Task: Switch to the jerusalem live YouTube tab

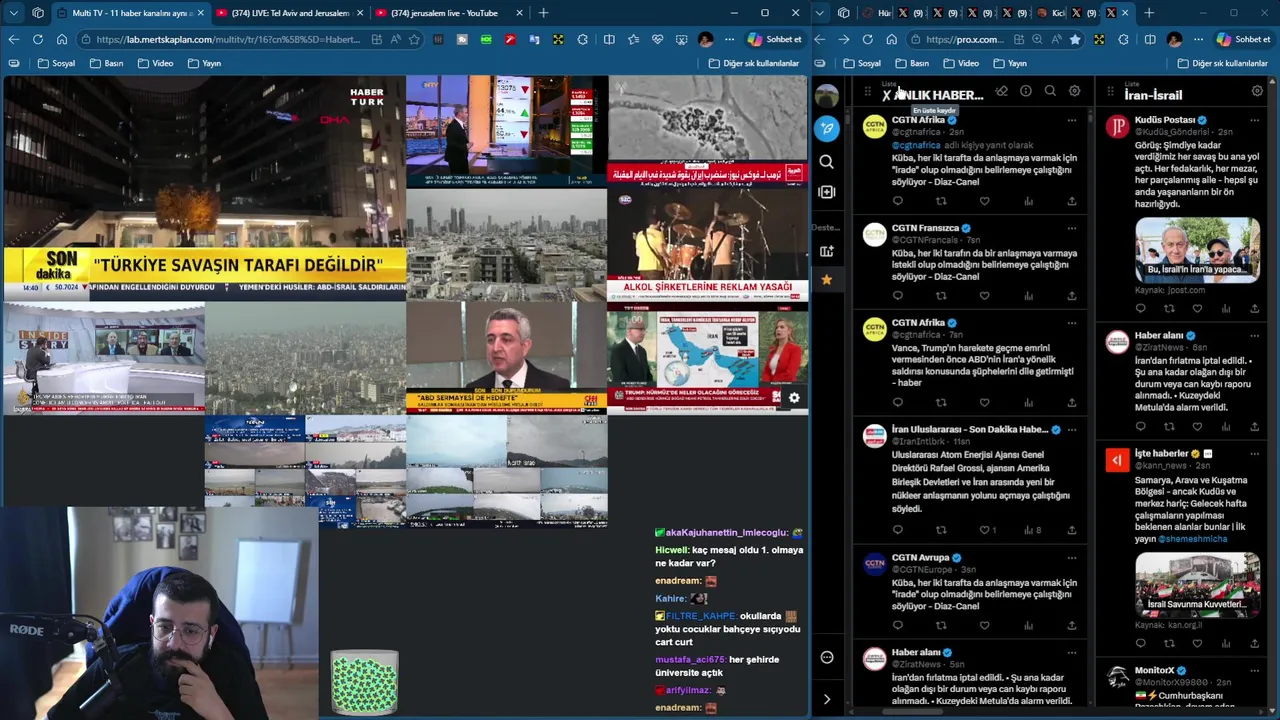Action: click(x=450, y=13)
